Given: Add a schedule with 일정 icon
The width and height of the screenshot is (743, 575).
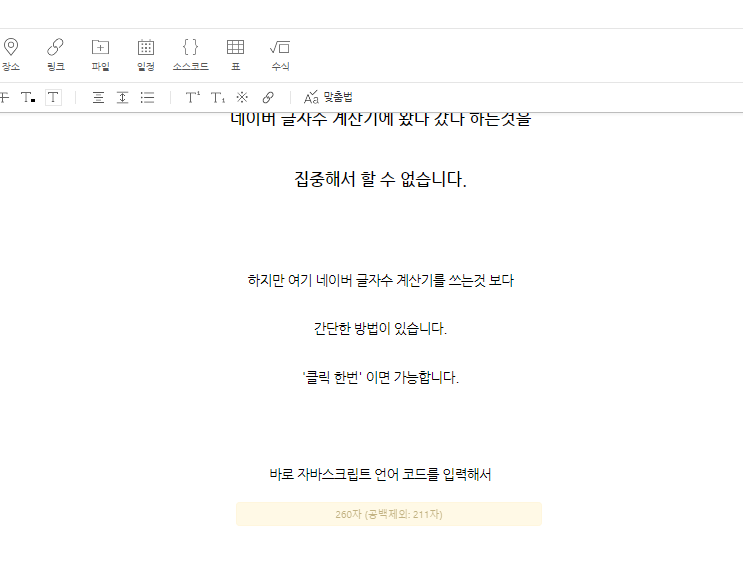Looking at the screenshot, I should coord(145,54).
